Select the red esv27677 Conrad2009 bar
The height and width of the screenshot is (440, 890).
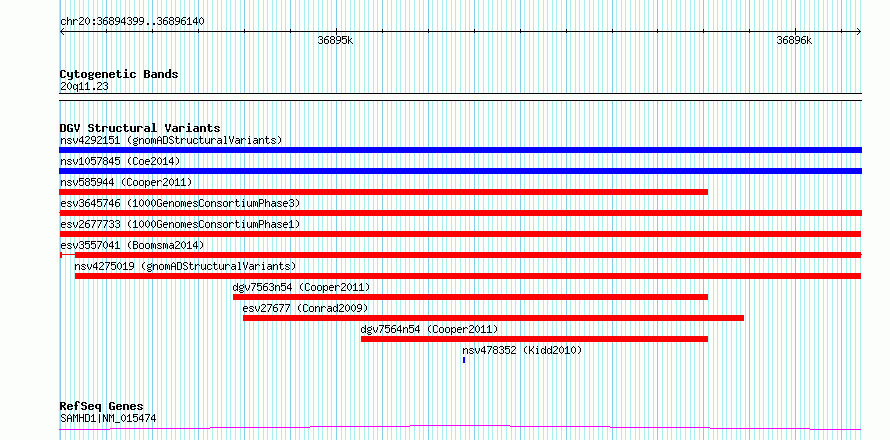(493, 318)
